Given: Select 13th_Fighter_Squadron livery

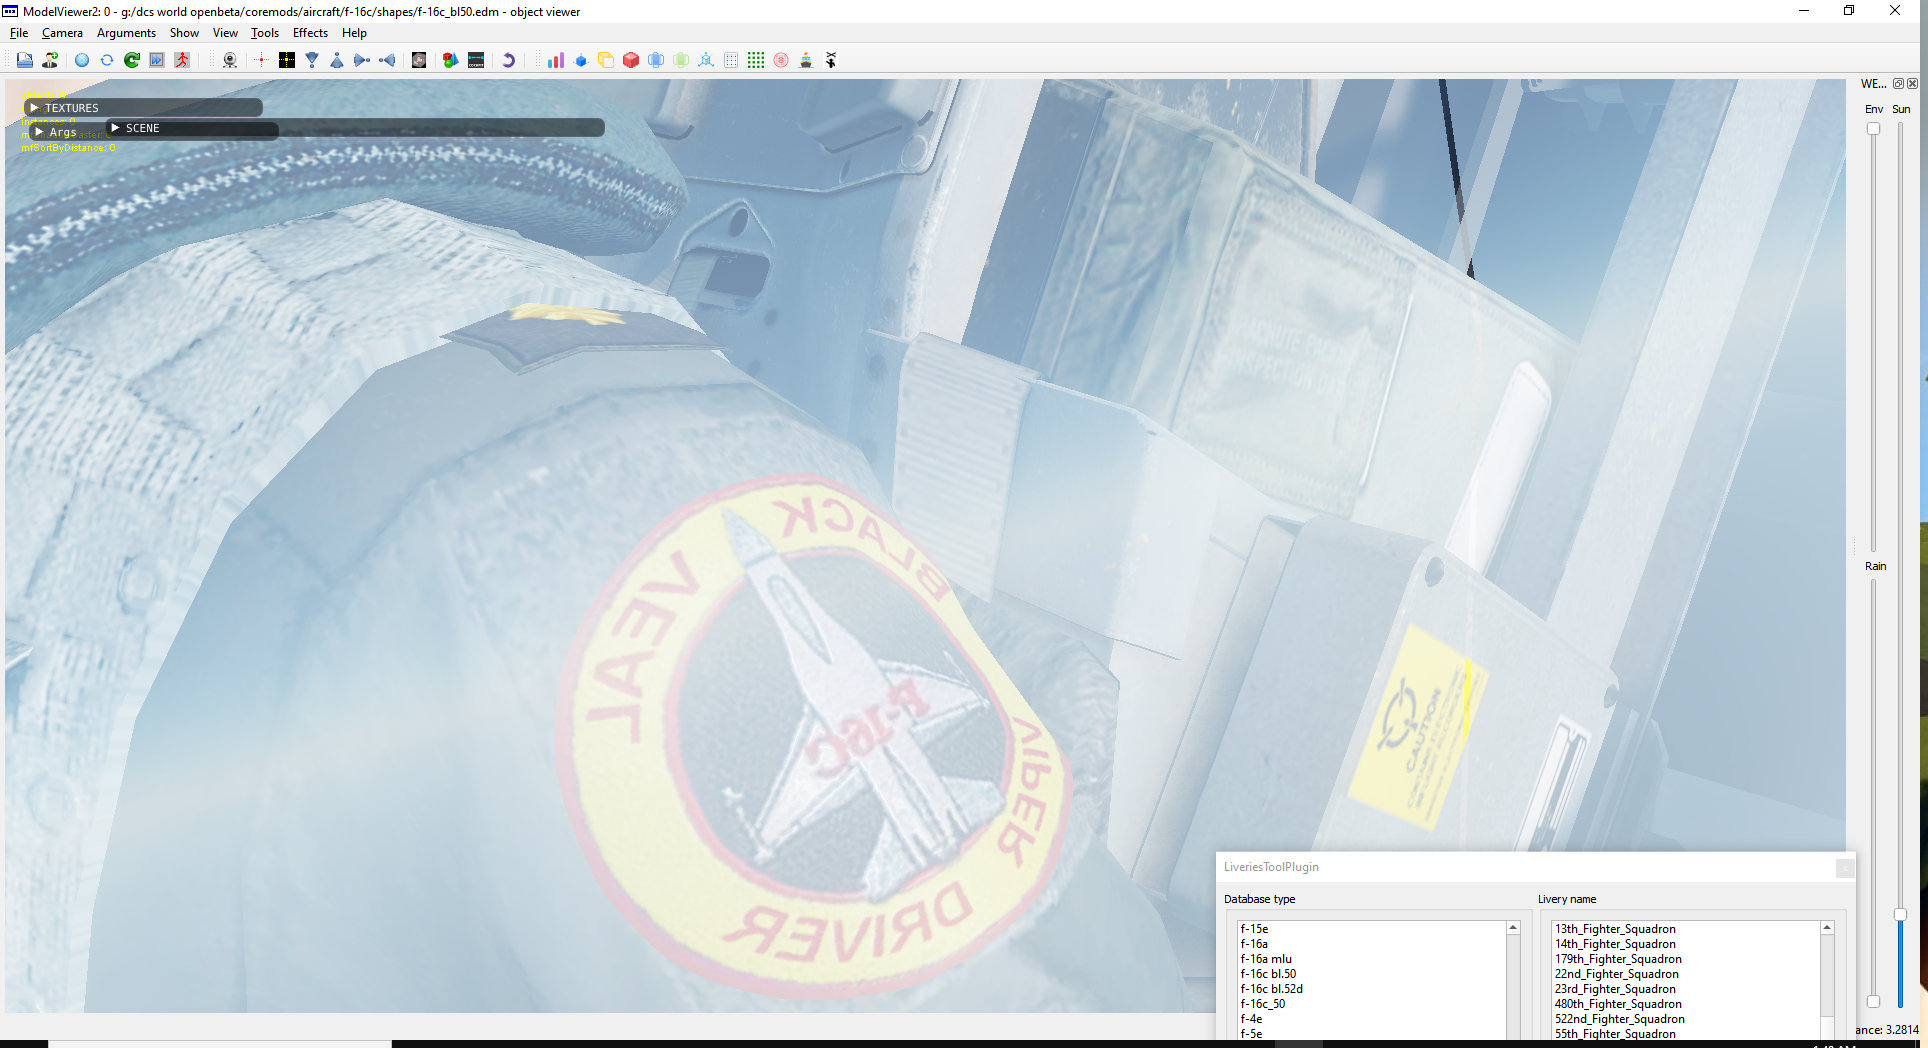Looking at the screenshot, I should pos(1686,929).
